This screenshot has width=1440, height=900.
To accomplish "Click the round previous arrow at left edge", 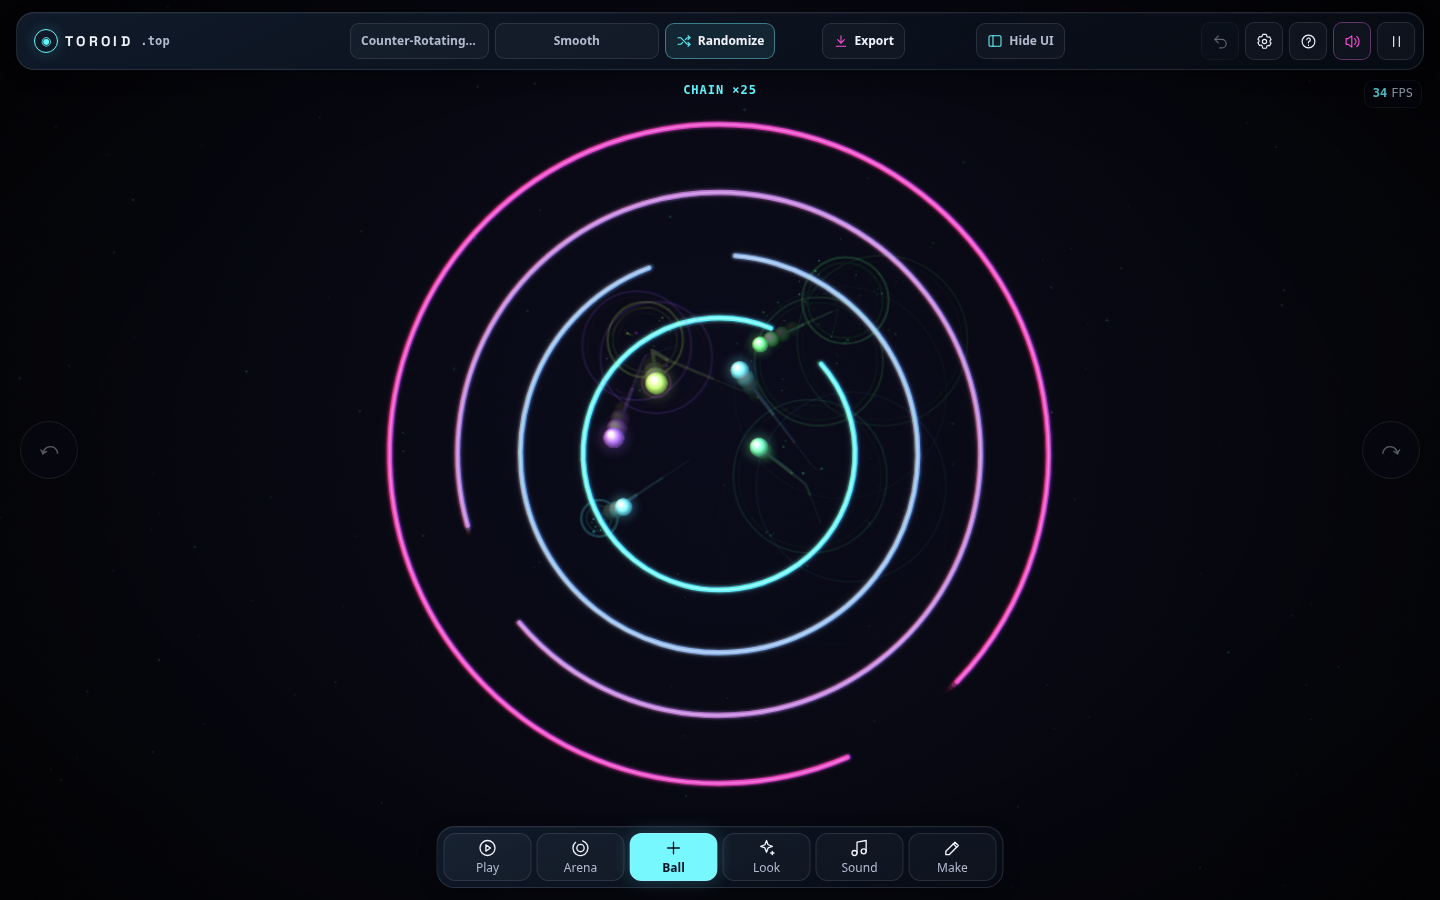I will tap(49, 450).
